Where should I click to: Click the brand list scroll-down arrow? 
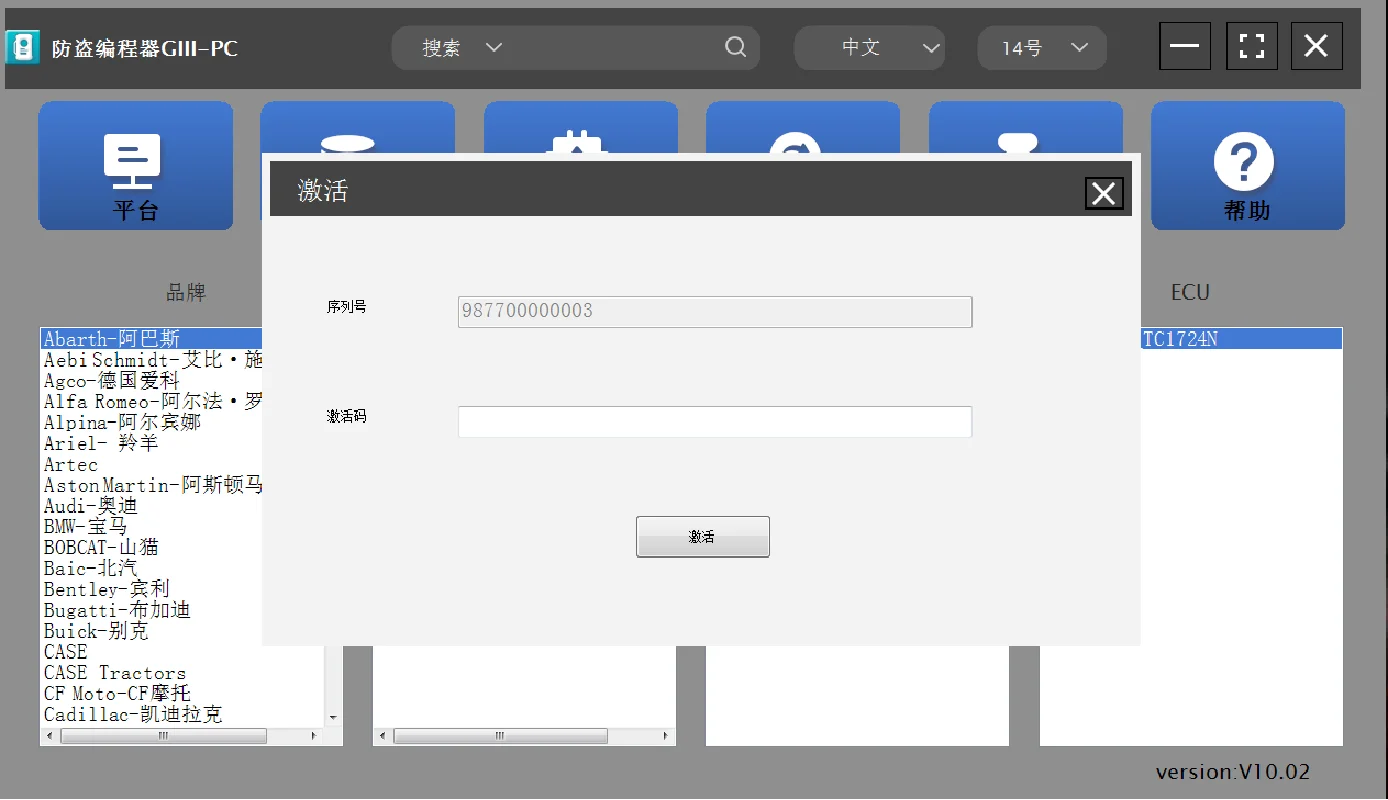coord(333,718)
